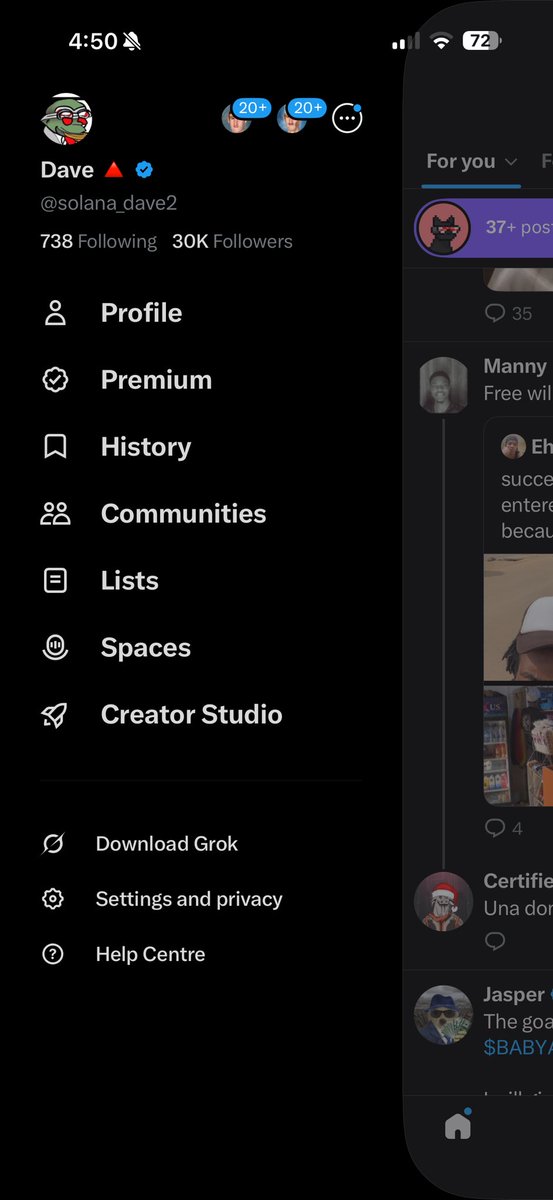Open Manny's profile avatar
The width and height of the screenshot is (553, 1200).
(443, 385)
